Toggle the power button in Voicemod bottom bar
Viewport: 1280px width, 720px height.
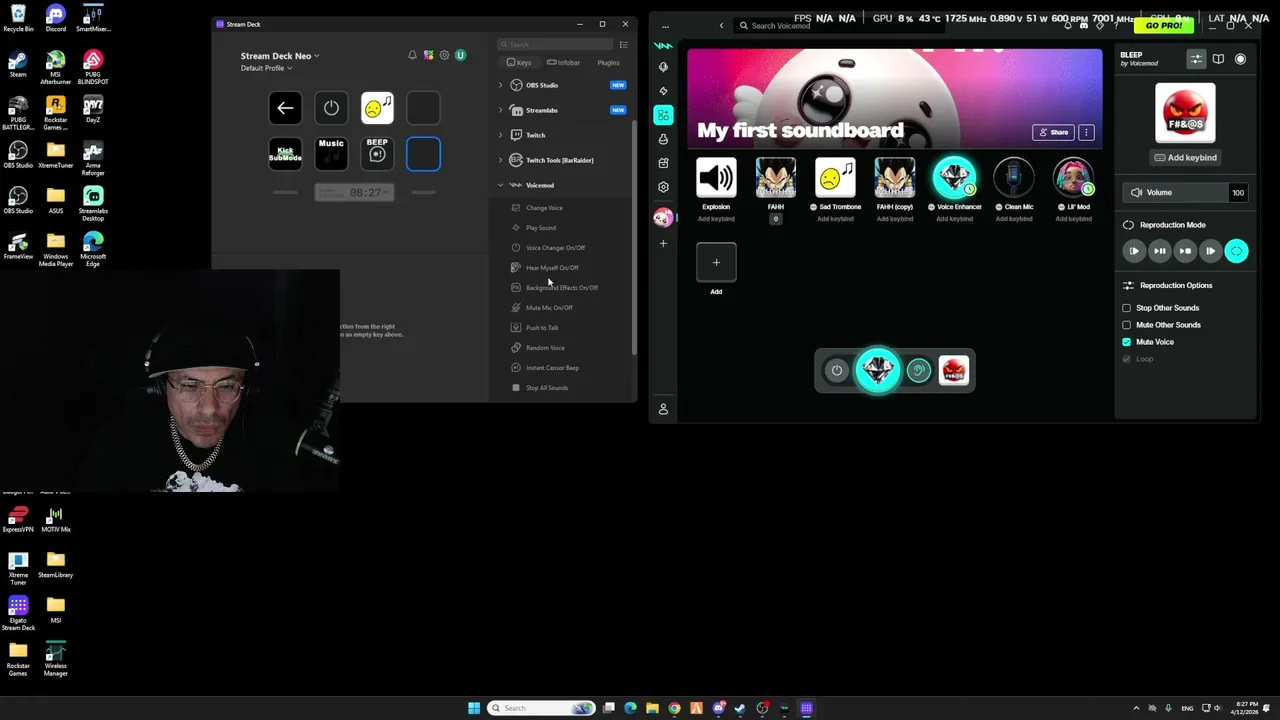837,371
